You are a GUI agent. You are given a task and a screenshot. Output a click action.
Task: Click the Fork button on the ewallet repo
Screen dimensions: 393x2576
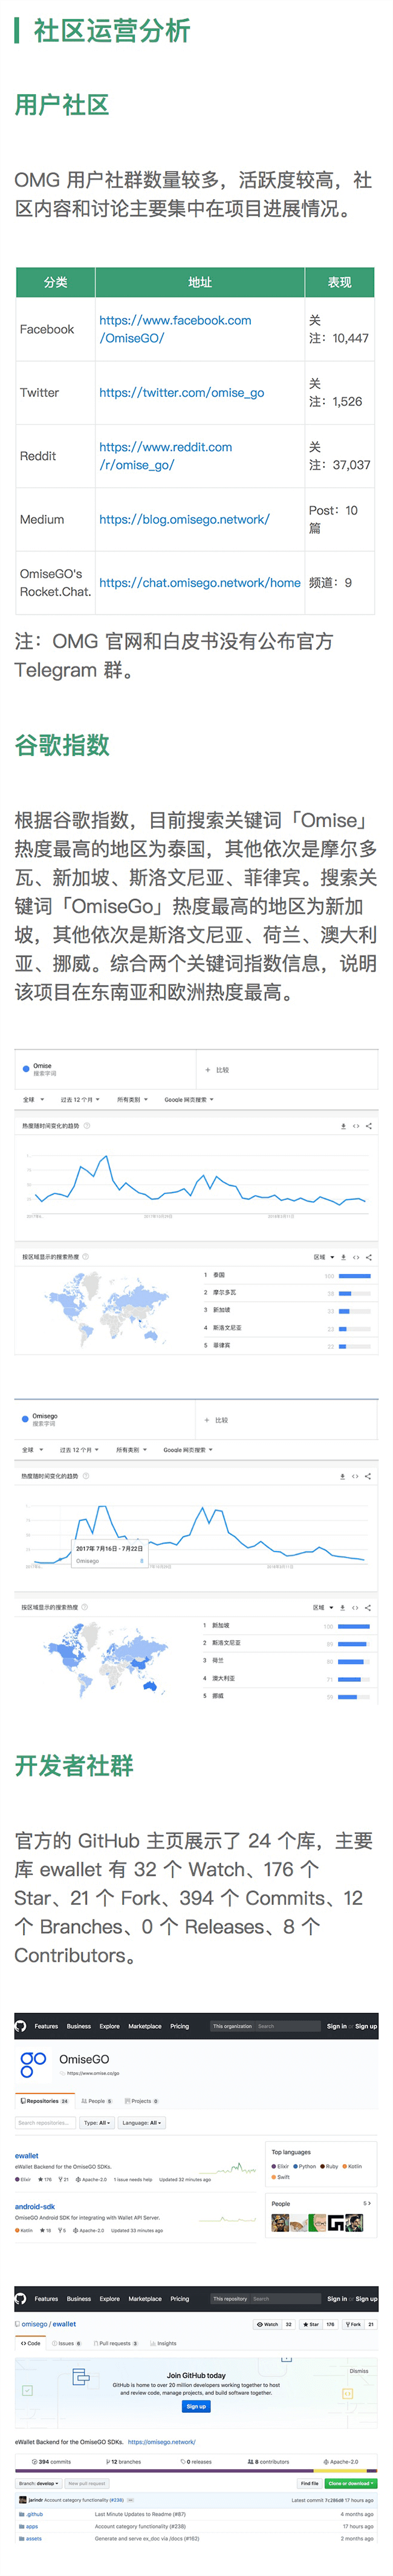(x=354, y=2324)
